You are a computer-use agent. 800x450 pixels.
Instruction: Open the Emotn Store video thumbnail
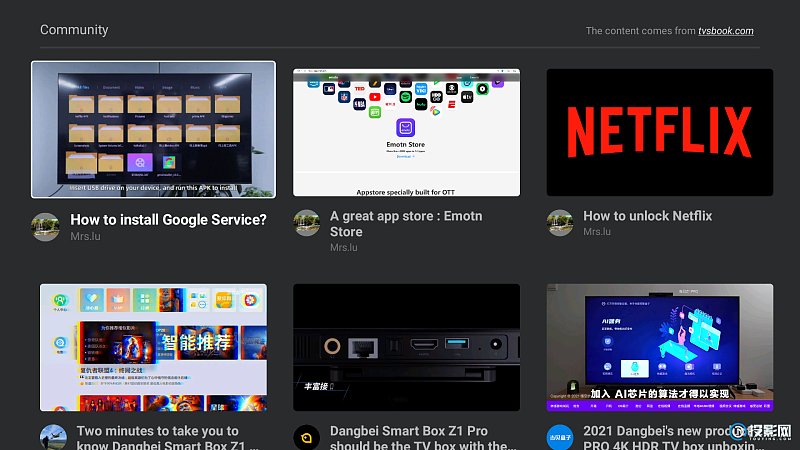[x=406, y=133]
